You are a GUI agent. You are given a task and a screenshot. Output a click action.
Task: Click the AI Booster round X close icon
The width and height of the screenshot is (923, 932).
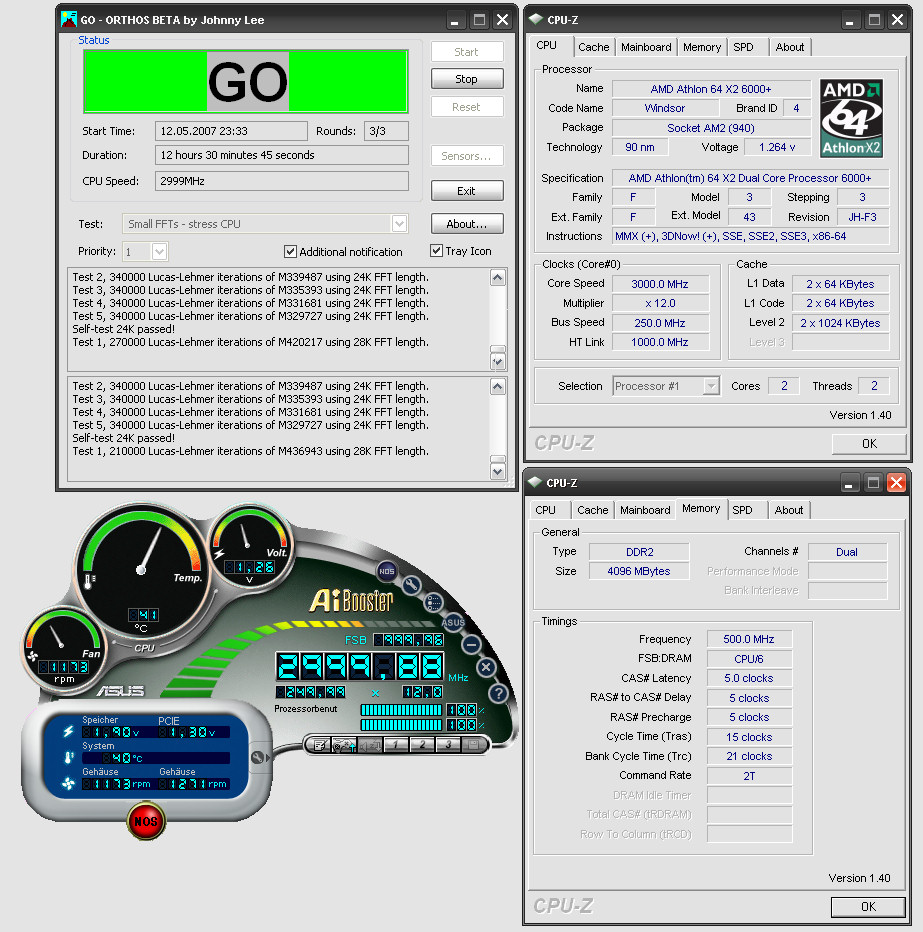[486, 667]
